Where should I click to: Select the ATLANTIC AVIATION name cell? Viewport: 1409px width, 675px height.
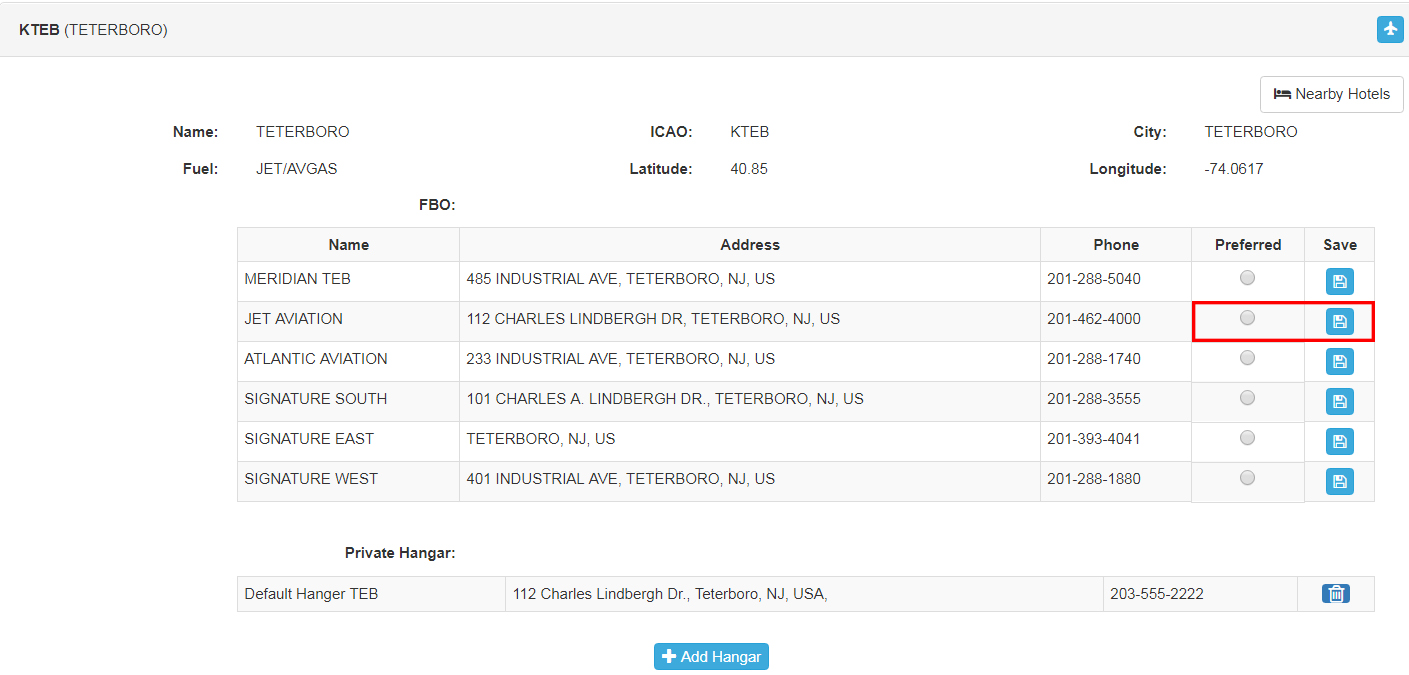pyautogui.click(x=348, y=362)
